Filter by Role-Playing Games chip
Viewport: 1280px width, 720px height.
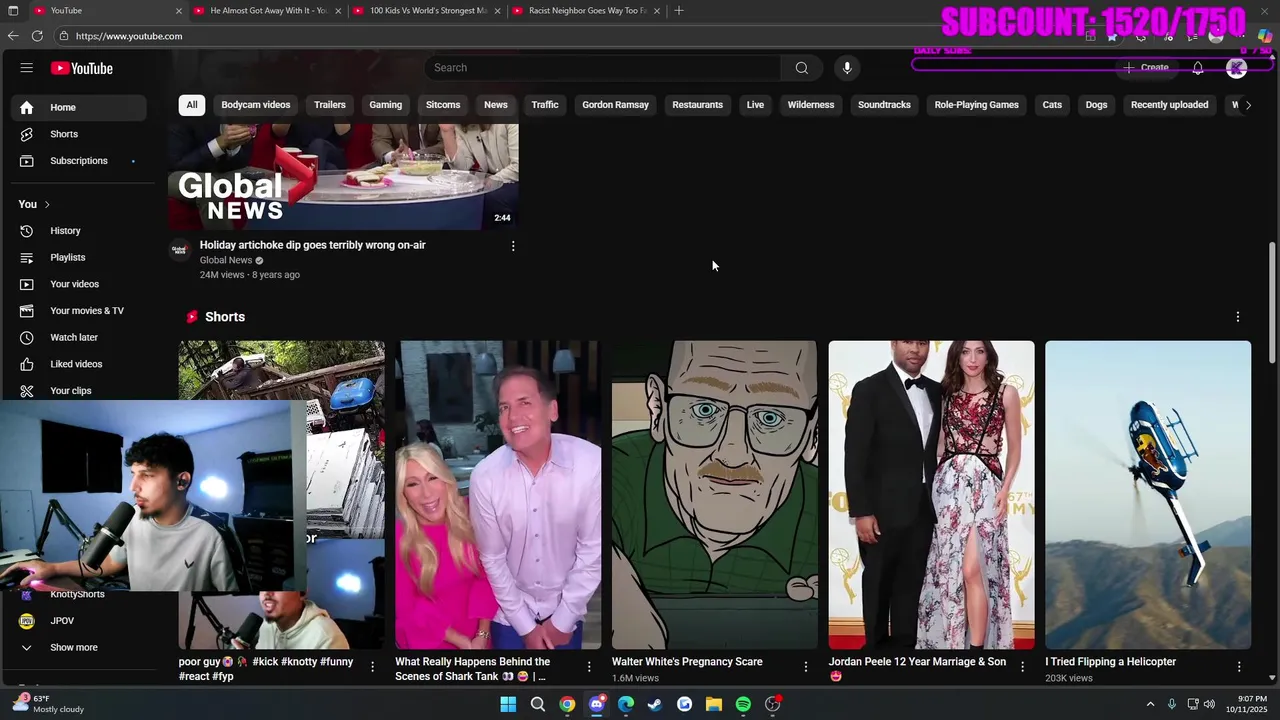point(976,105)
